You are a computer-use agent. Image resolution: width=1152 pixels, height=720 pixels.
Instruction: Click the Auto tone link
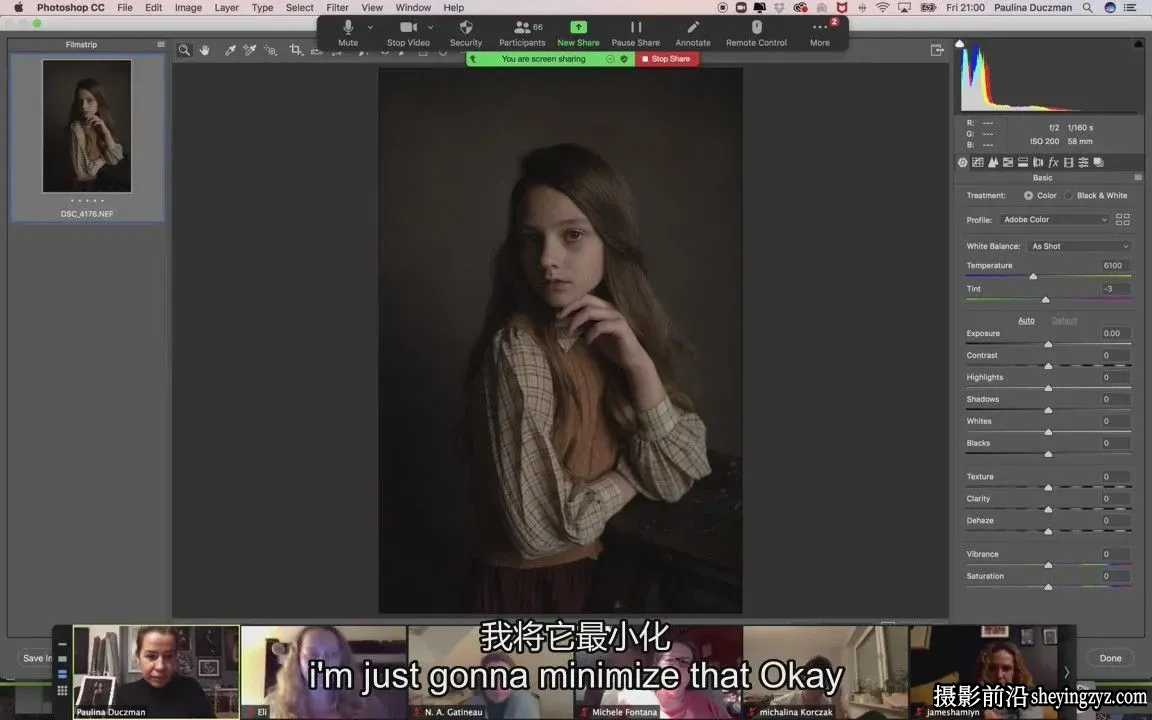[1026, 320]
